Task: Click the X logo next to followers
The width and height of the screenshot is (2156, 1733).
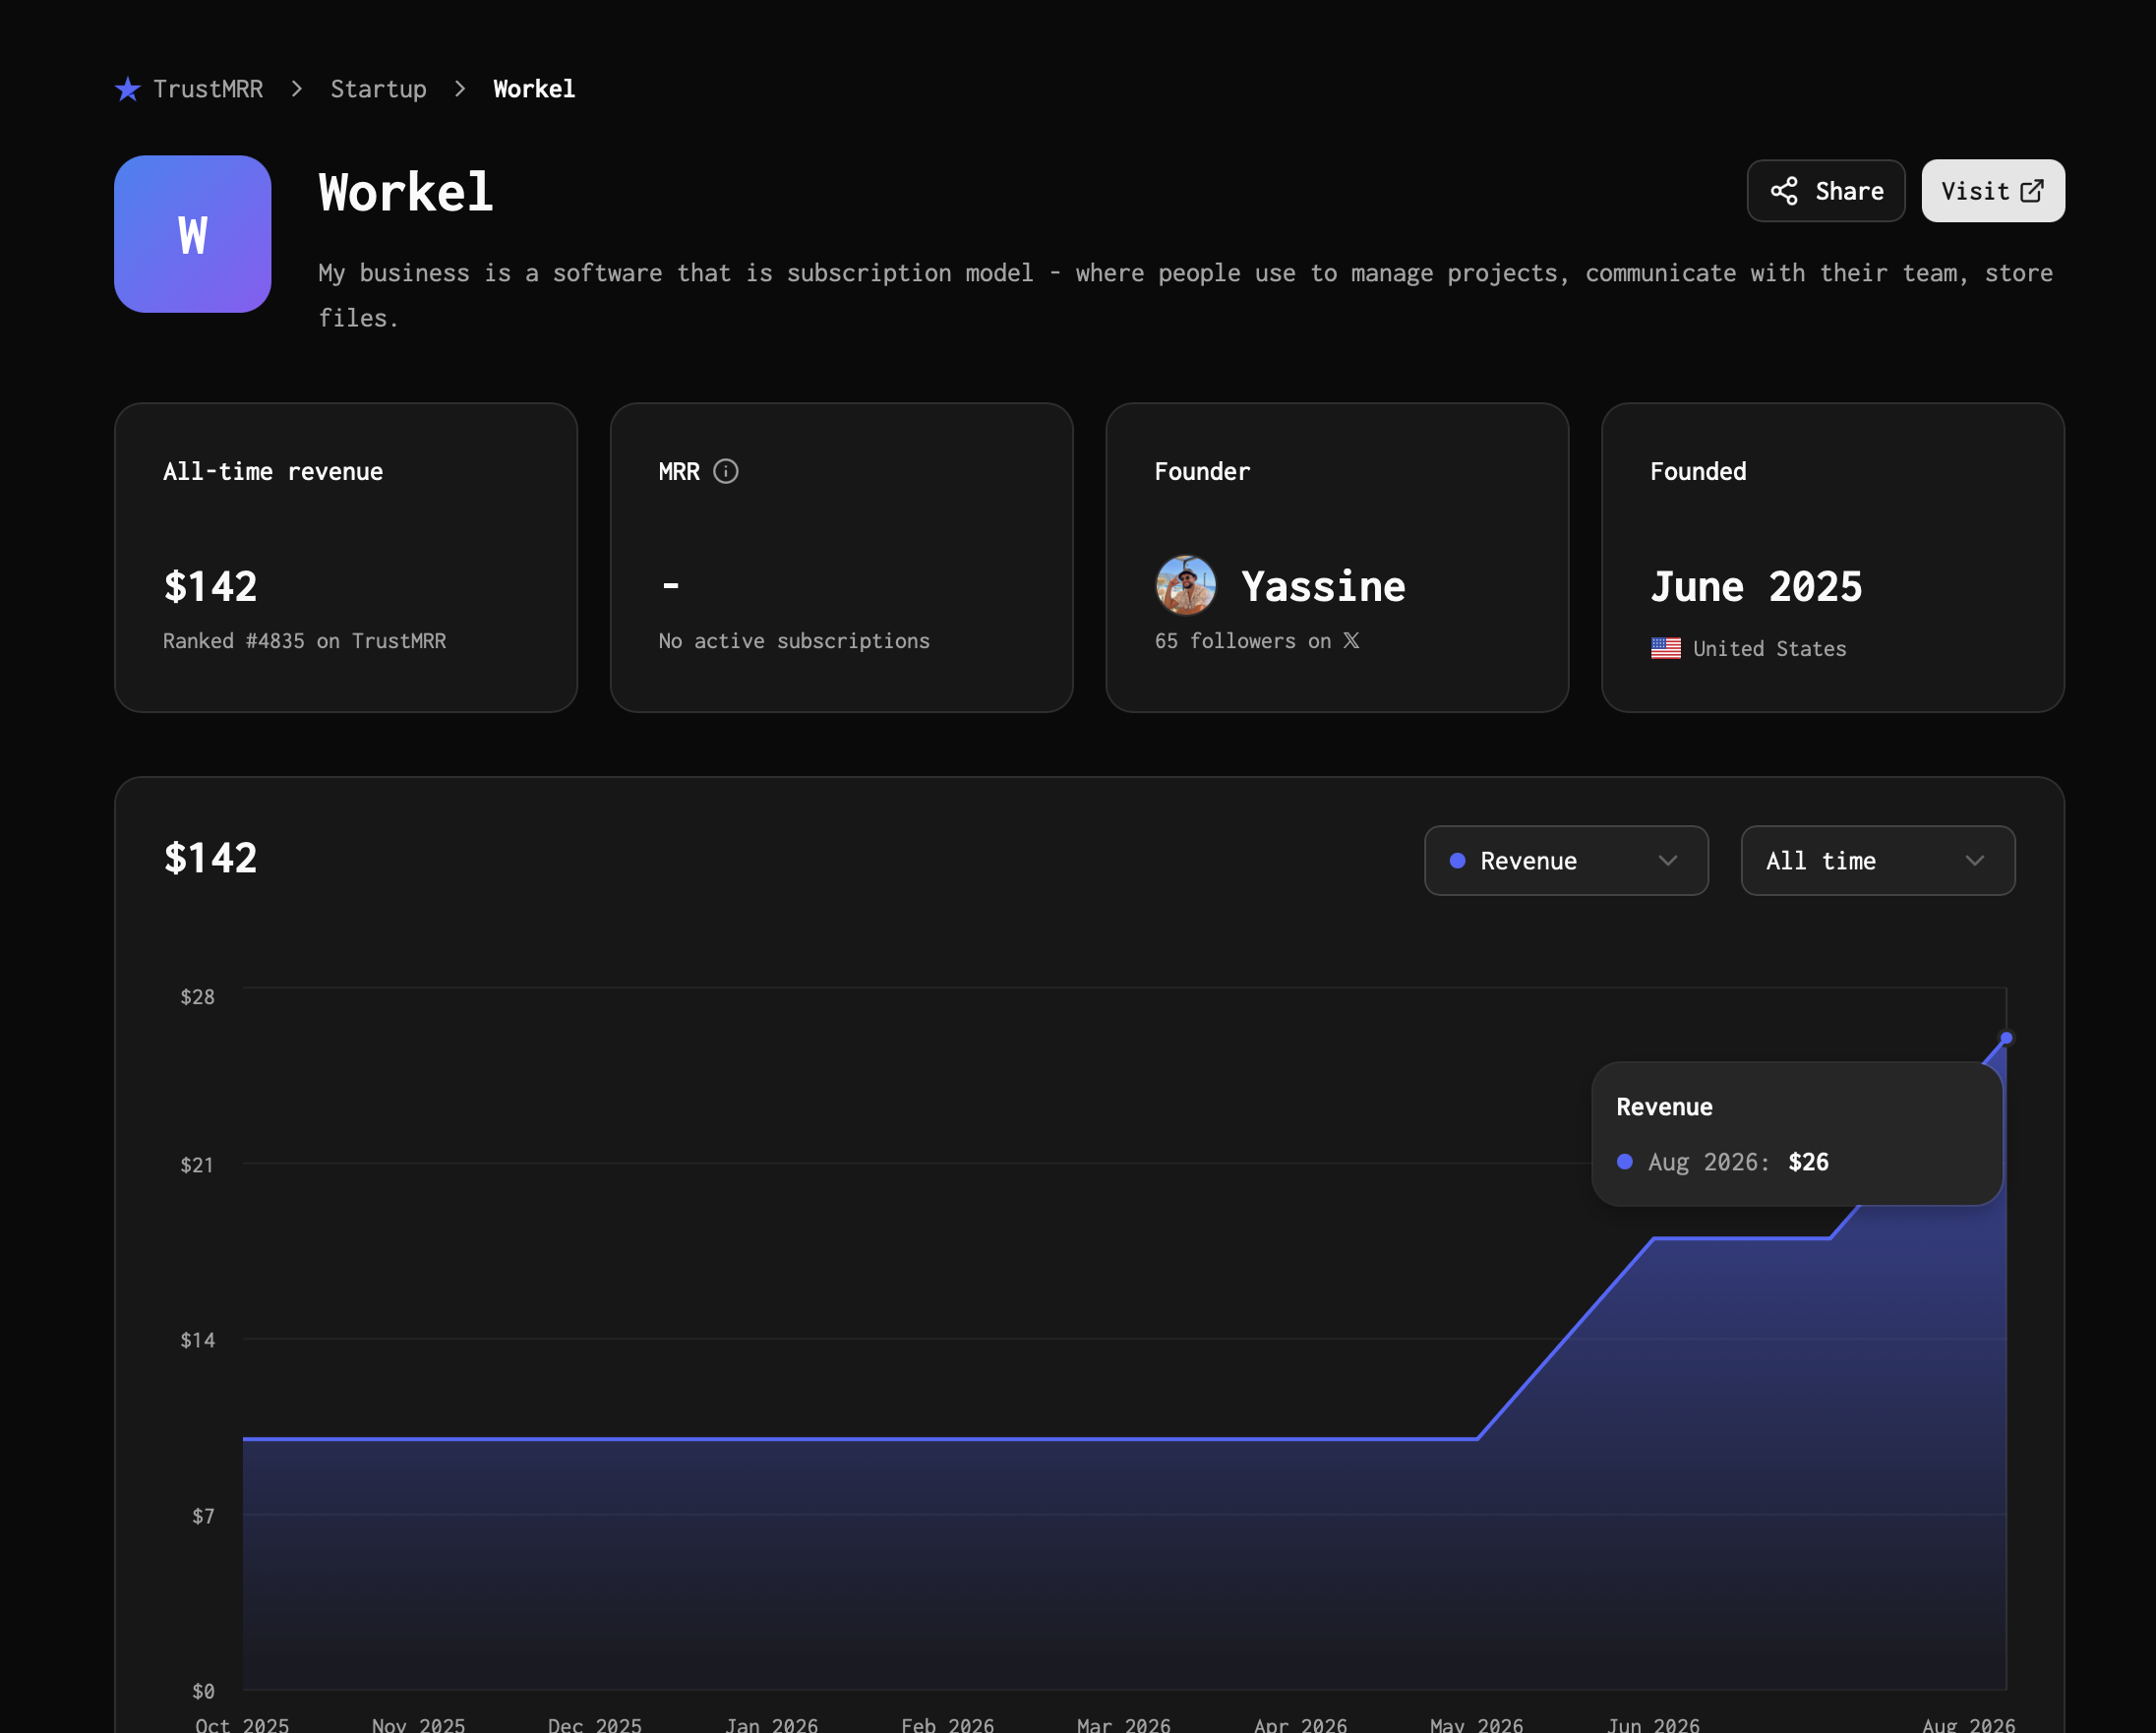Action: coord(1351,640)
